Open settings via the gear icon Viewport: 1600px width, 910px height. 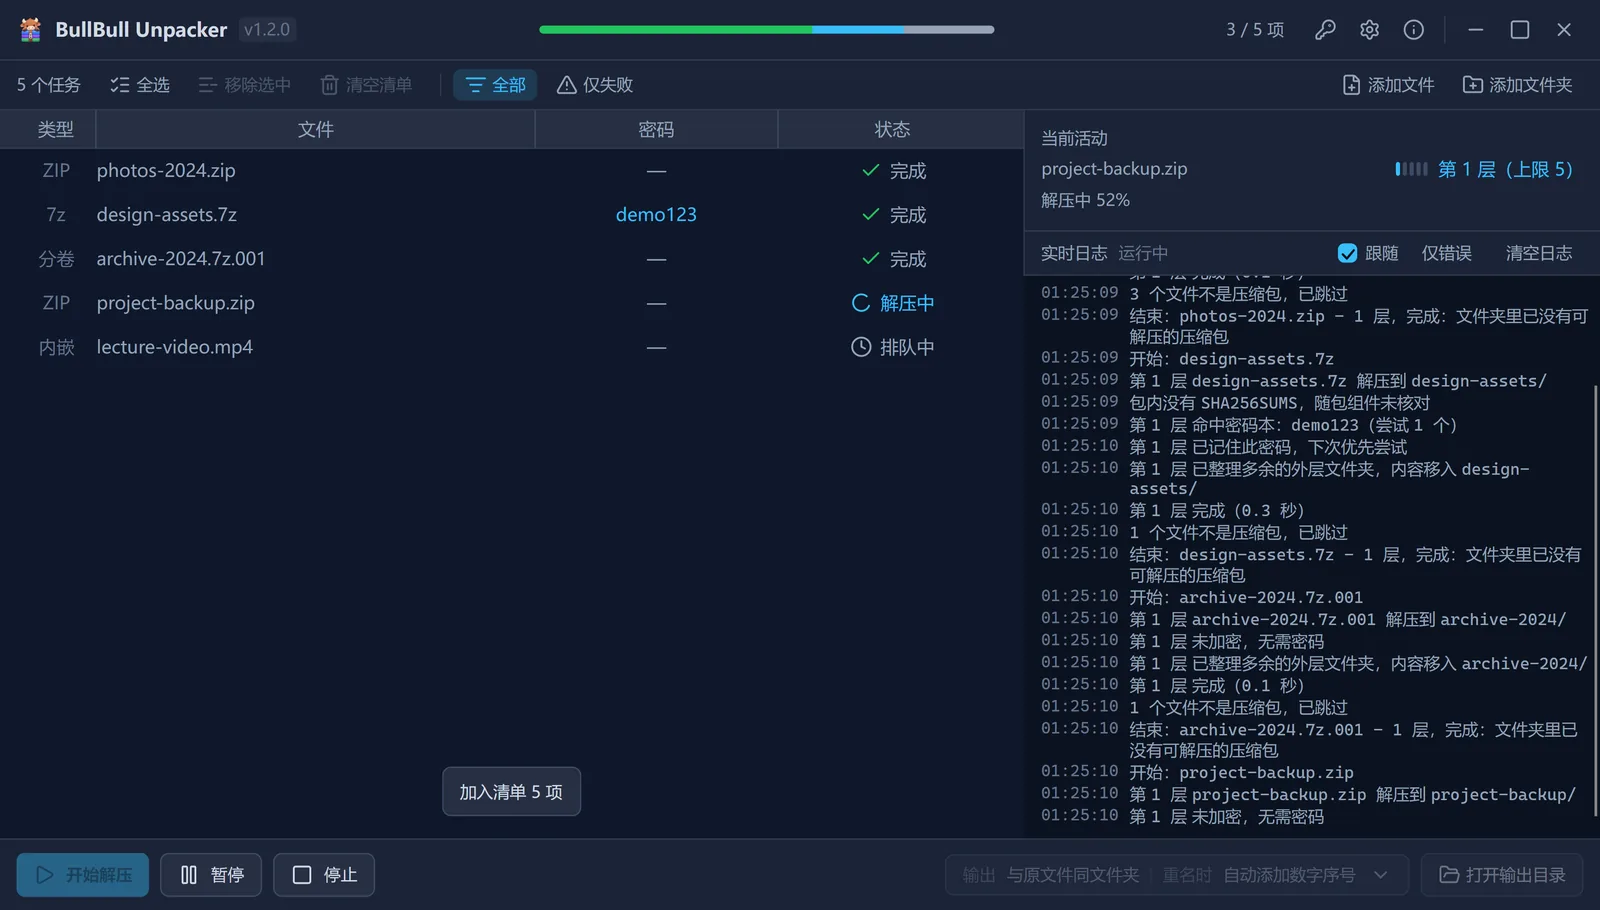click(x=1369, y=30)
